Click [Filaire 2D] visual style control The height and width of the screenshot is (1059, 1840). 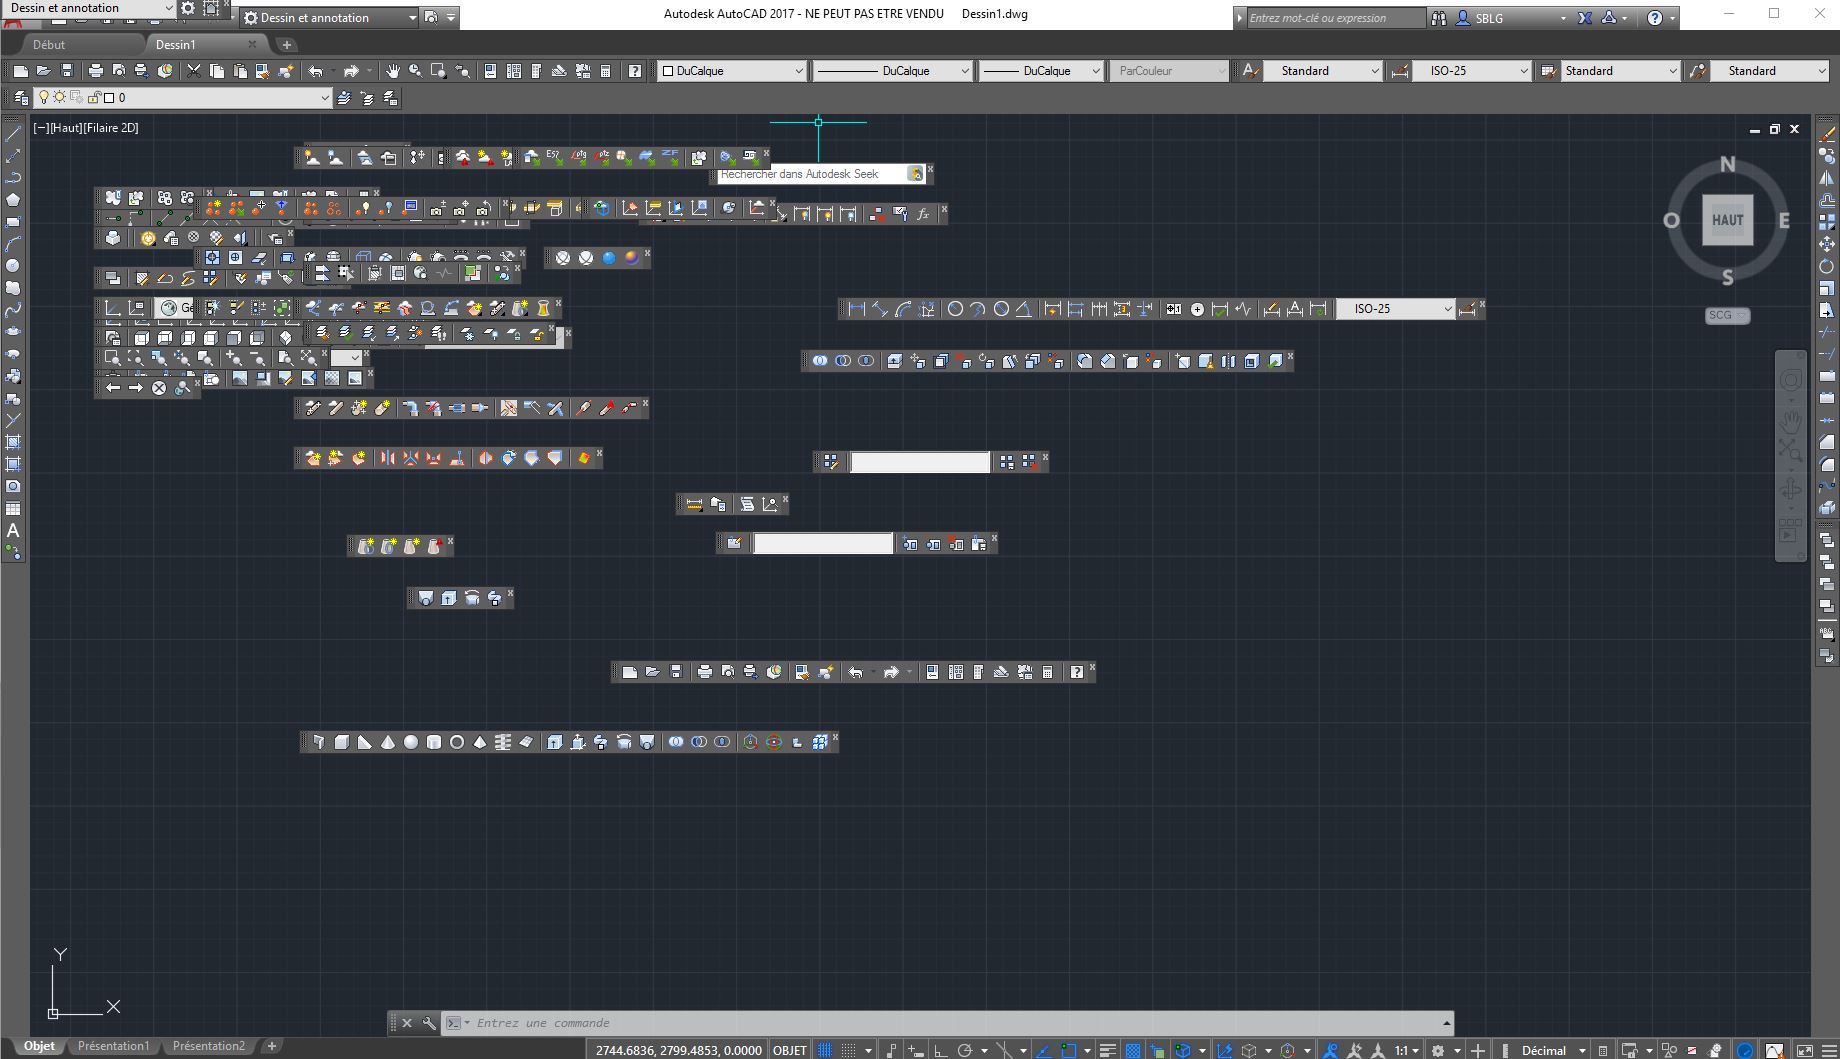111,128
